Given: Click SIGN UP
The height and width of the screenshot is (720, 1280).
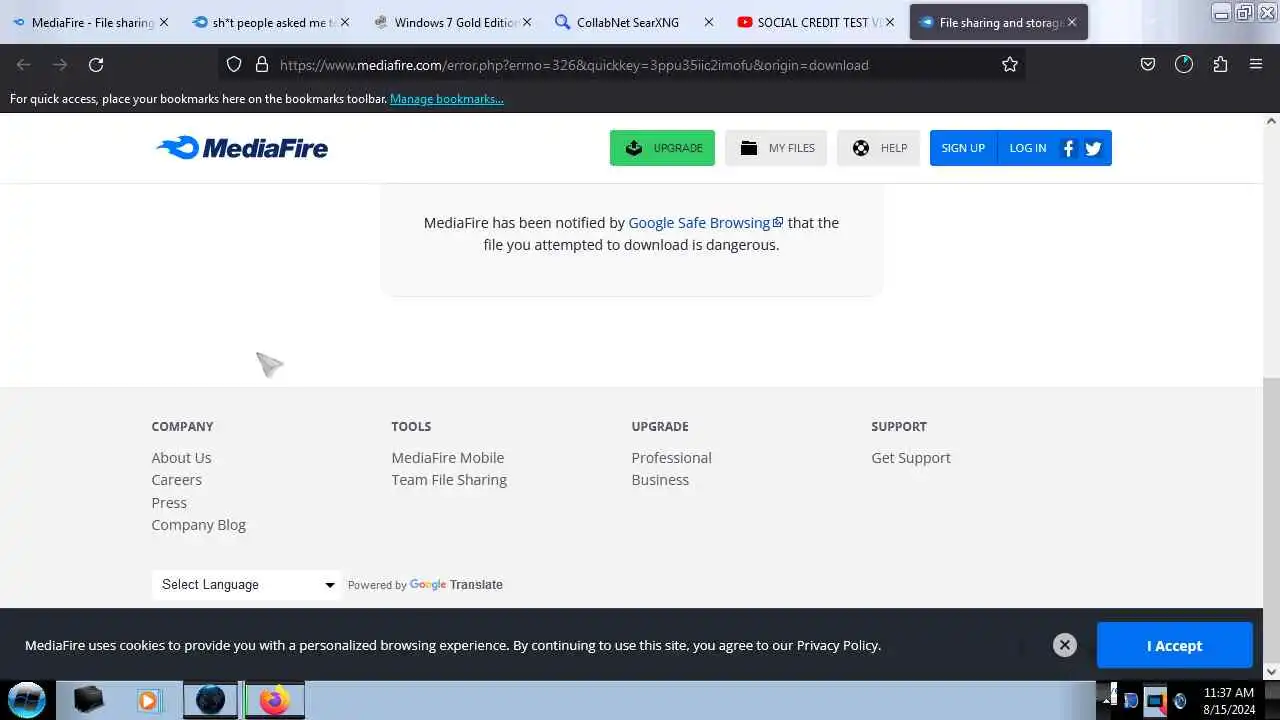Looking at the screenshot, I should [x=963, y=148].
